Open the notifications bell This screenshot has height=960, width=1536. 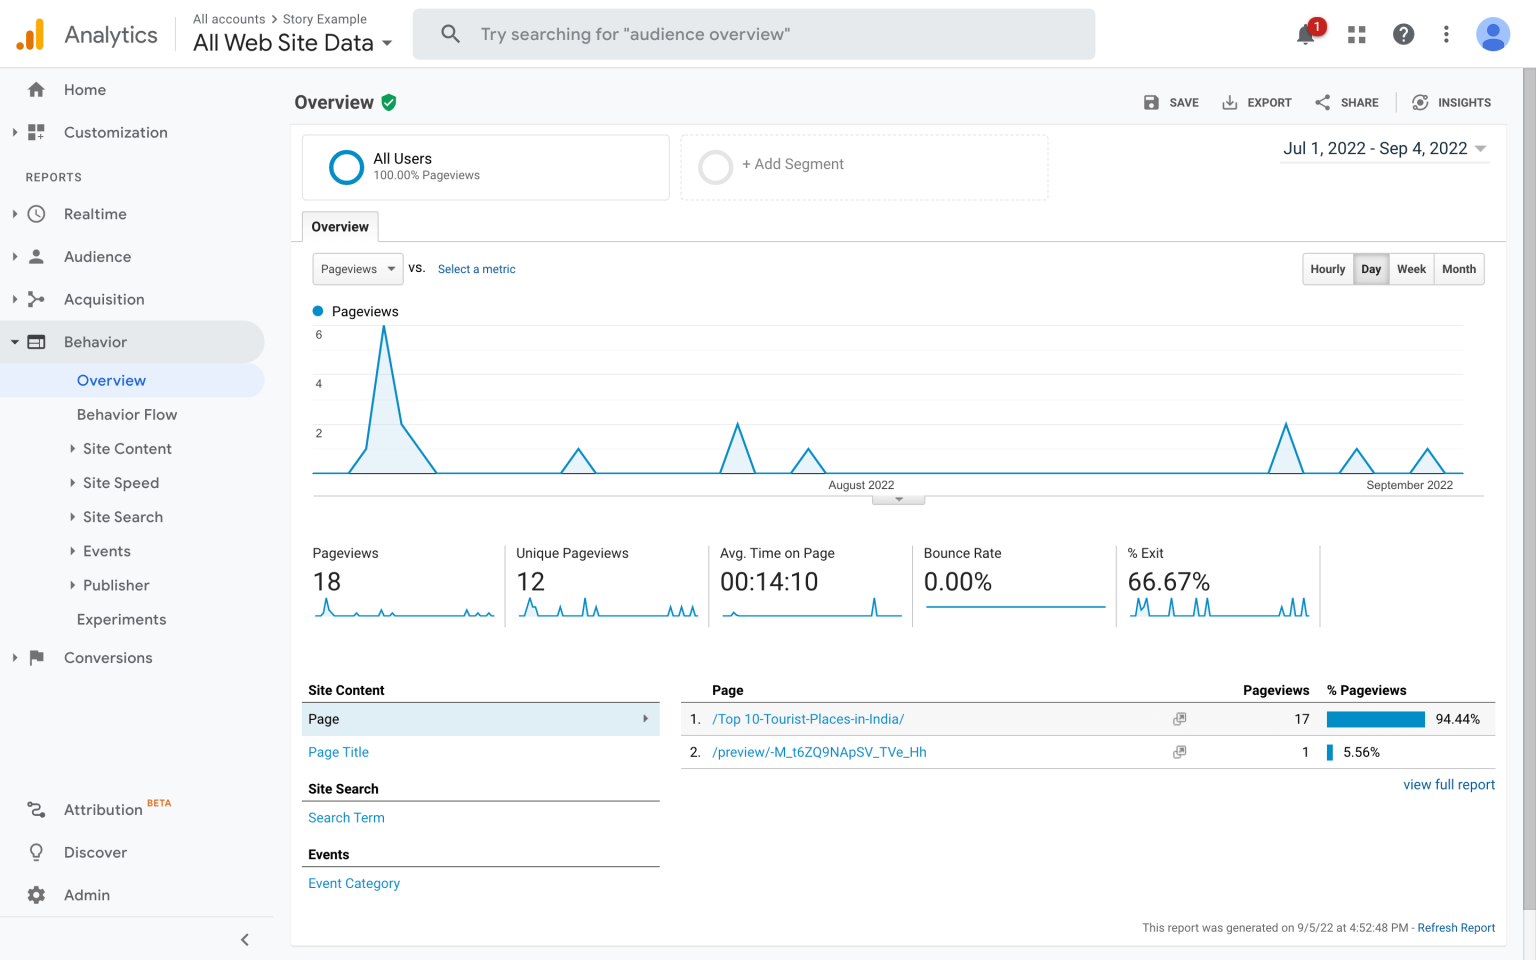click(1306, 33)
